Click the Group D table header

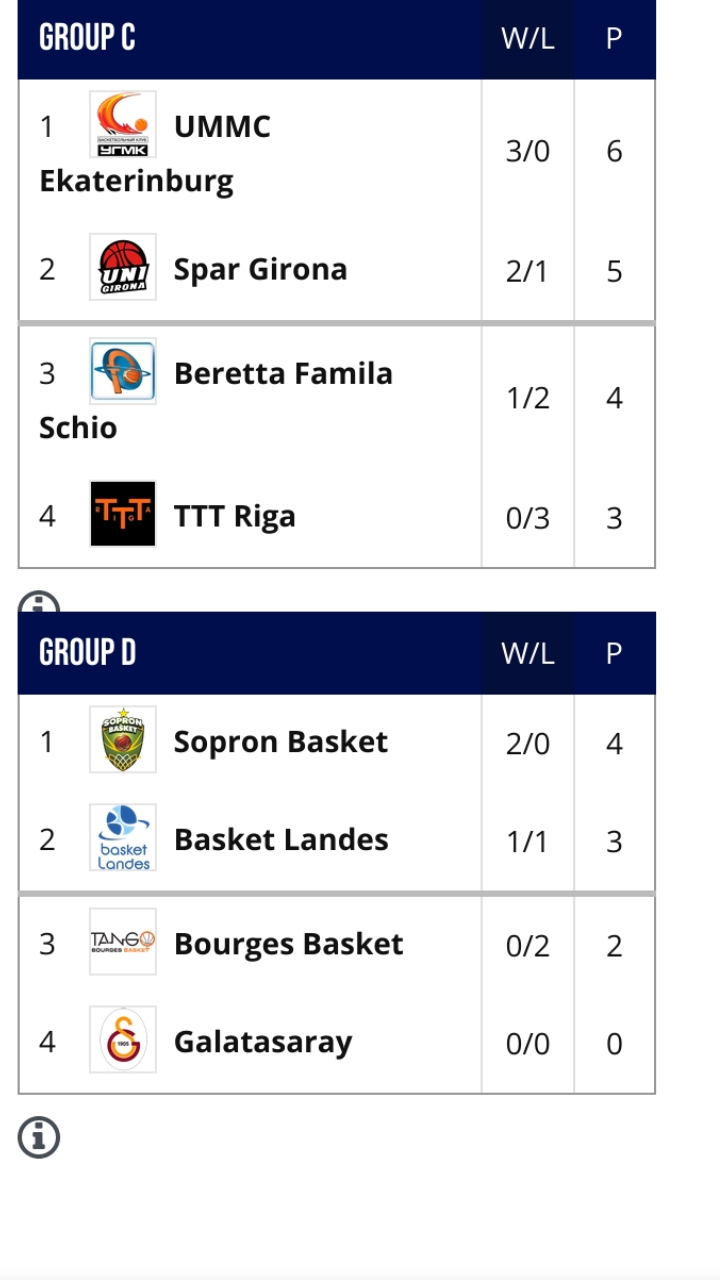point(88,653)
